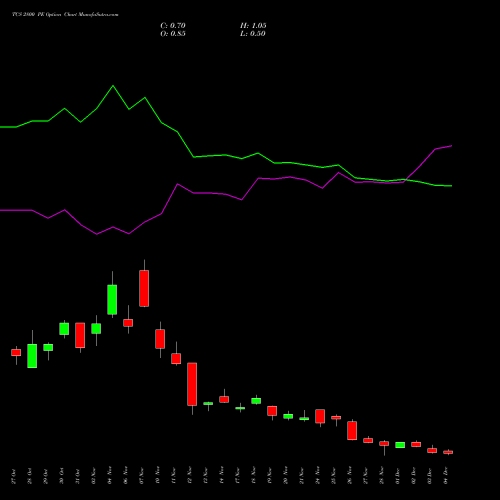
Task: Click the '04 Nov' date axis label
Action: click(x=110, y=476)
